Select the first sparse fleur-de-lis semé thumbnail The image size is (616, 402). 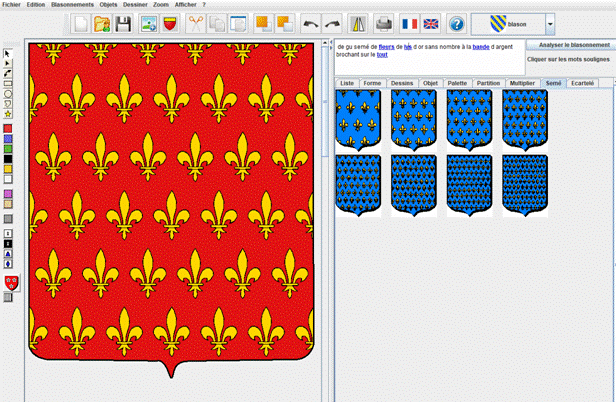358,118
